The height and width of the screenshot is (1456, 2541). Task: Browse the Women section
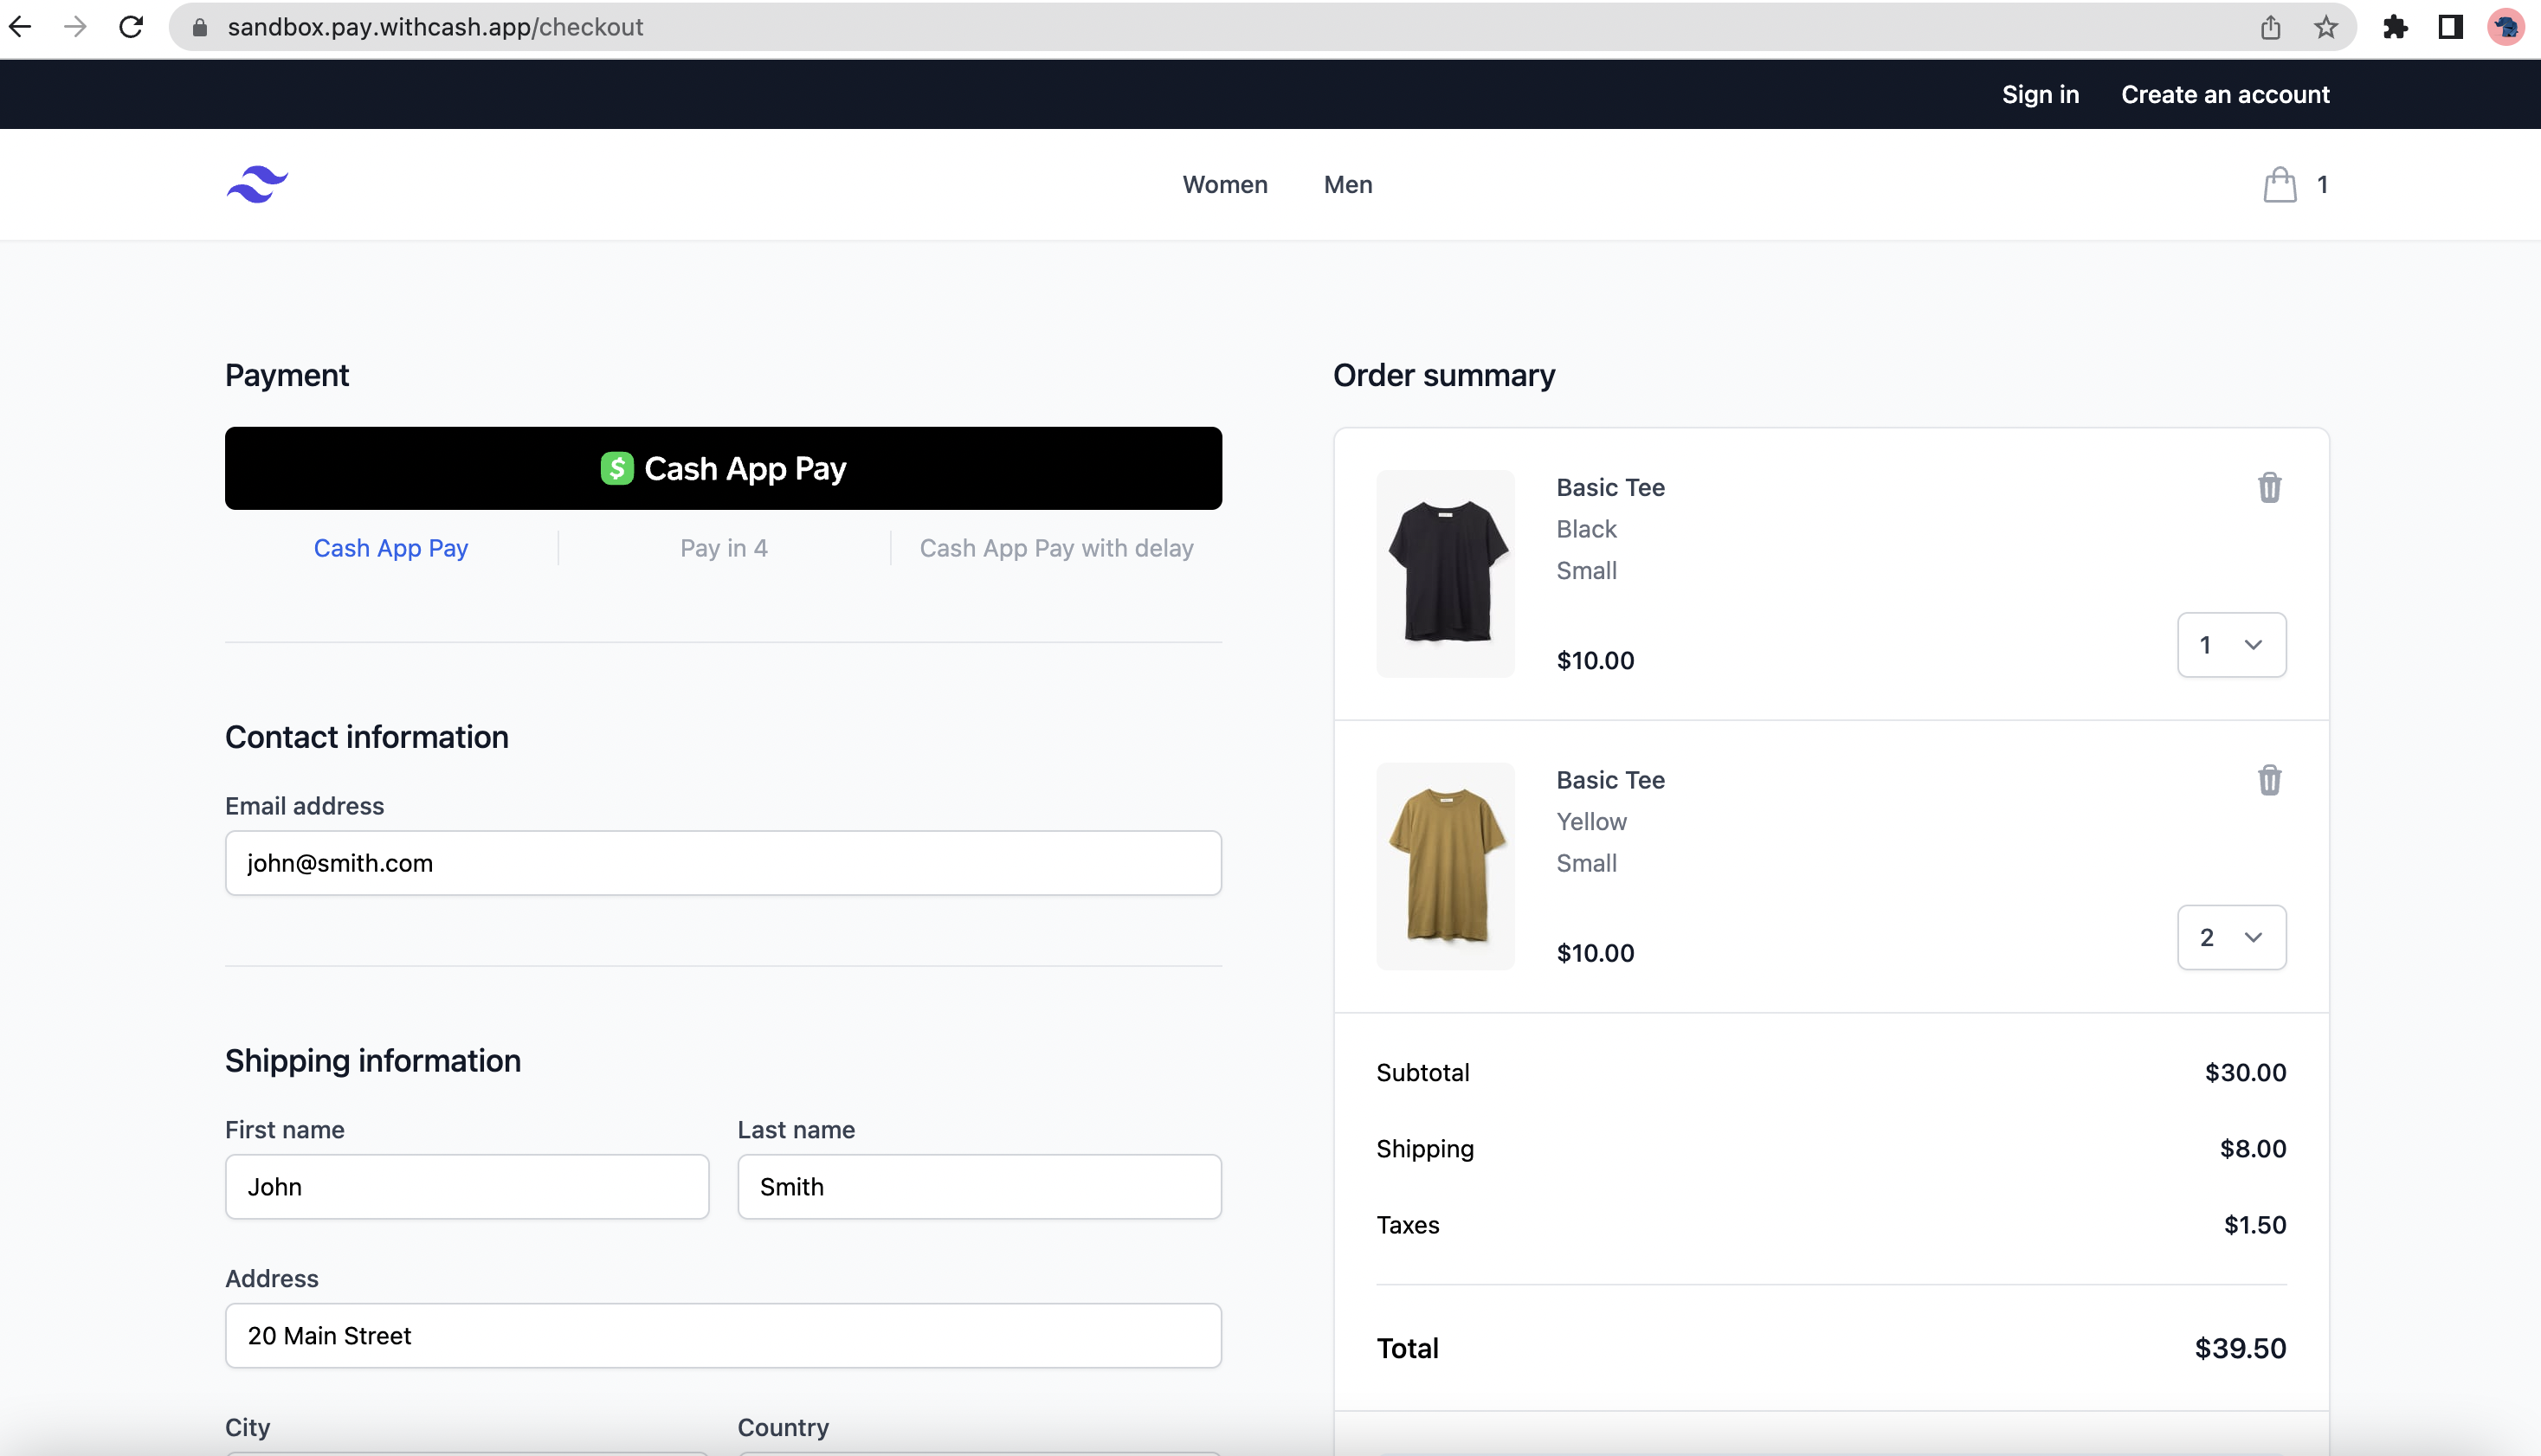pyautogui.click(x=1225, y=184)
